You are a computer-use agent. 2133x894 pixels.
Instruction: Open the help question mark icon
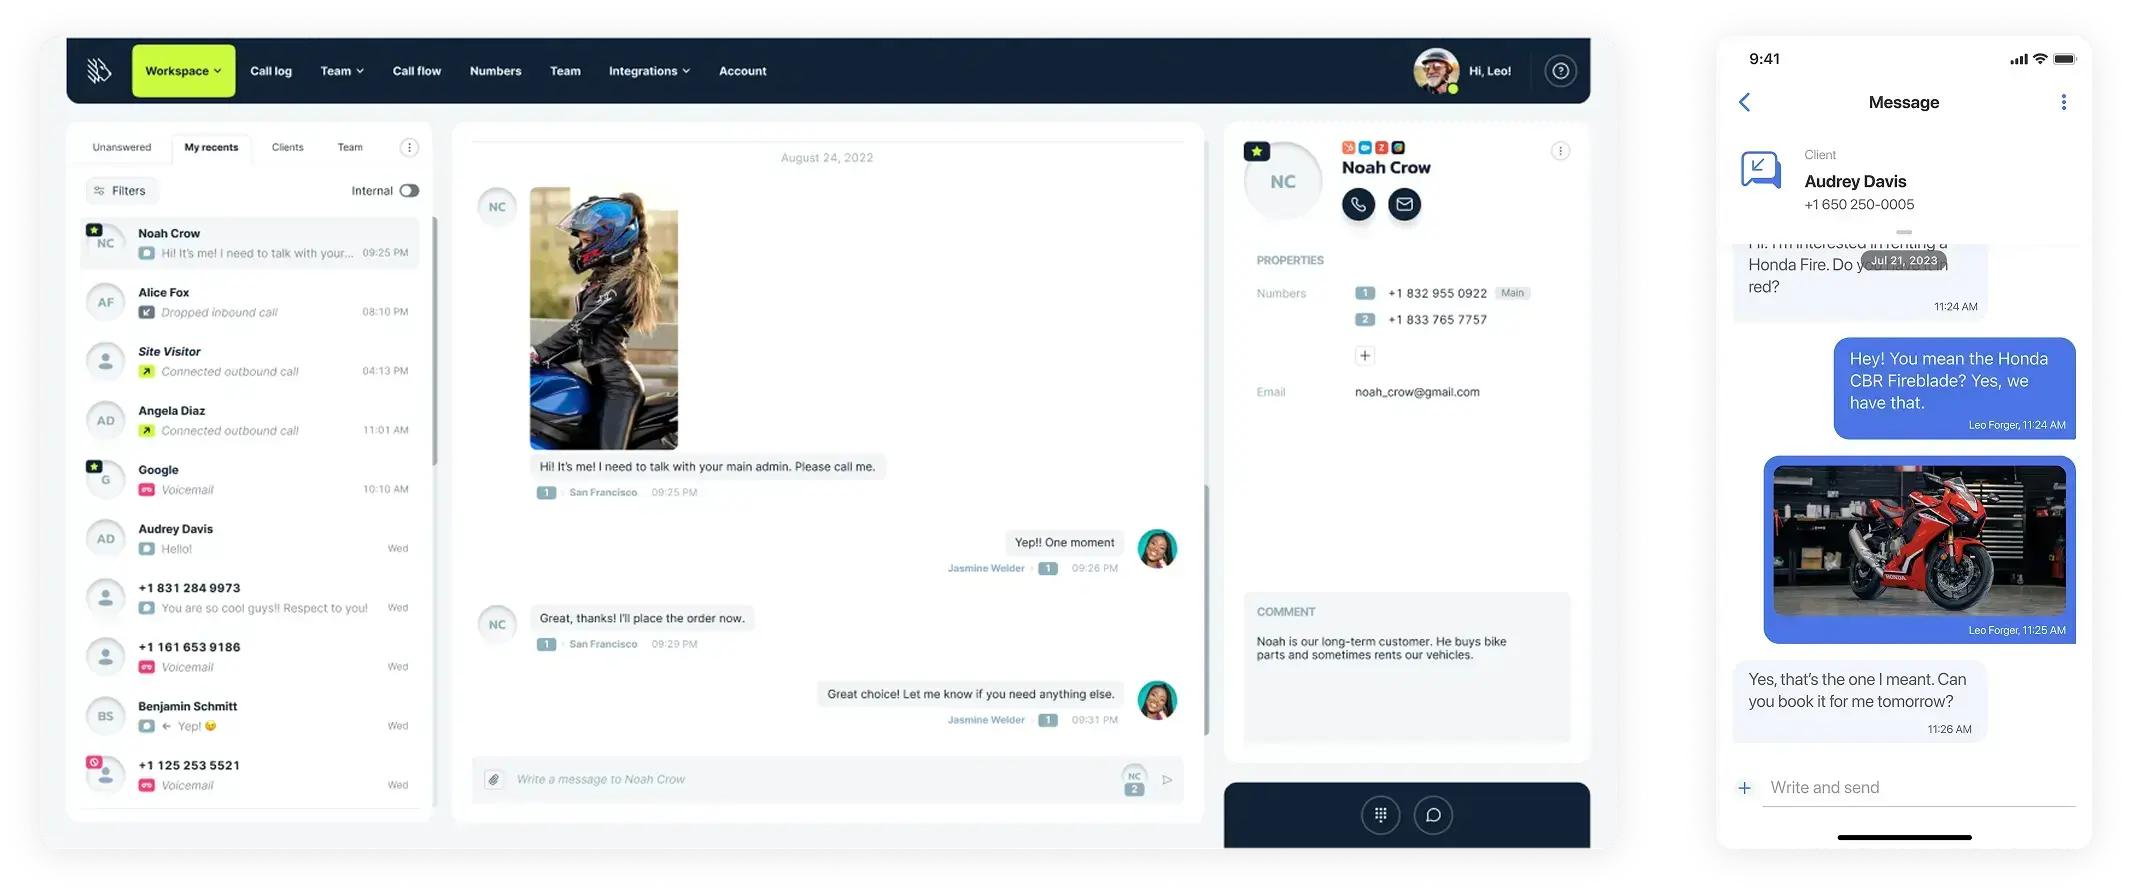pos(1560,71)
